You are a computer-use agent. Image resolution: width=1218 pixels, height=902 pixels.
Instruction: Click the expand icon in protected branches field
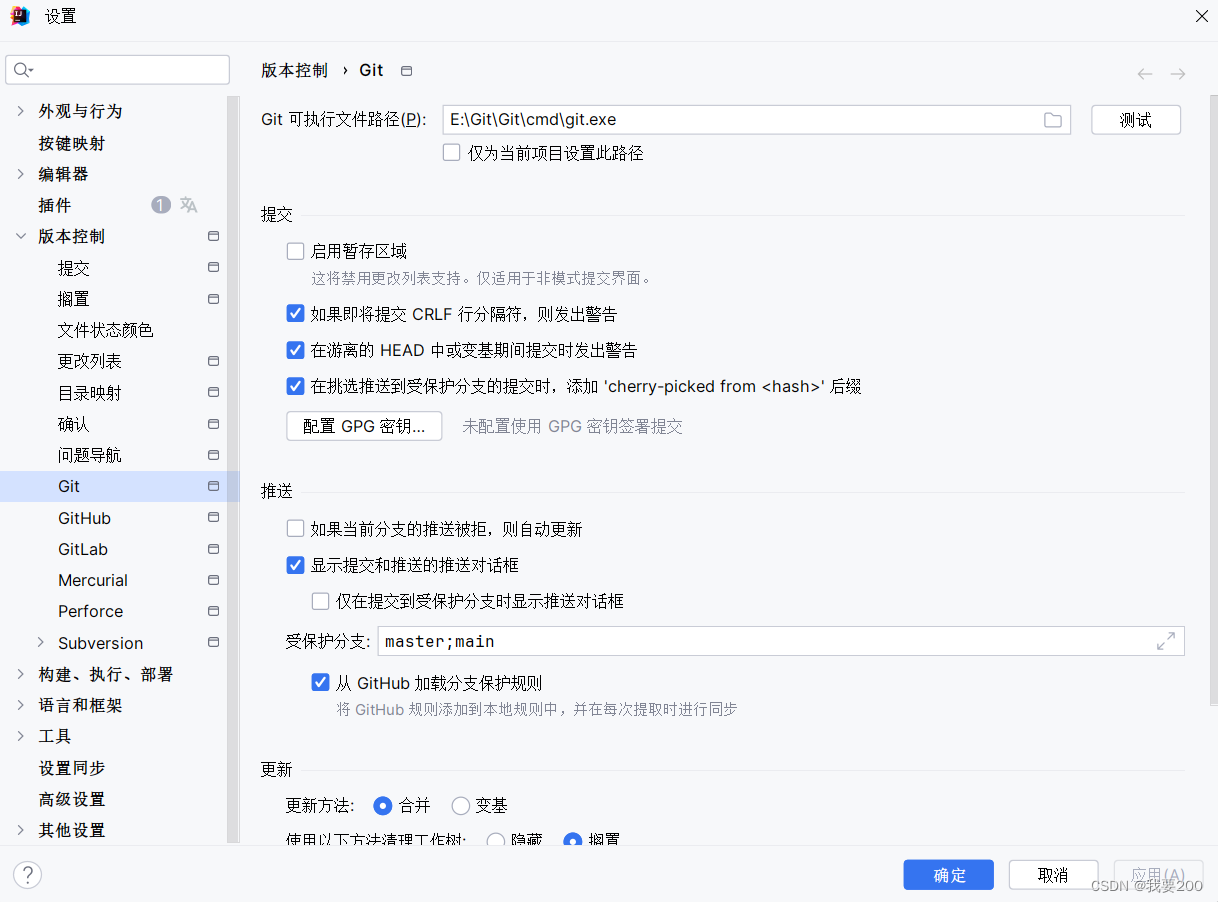point(1166,641)
